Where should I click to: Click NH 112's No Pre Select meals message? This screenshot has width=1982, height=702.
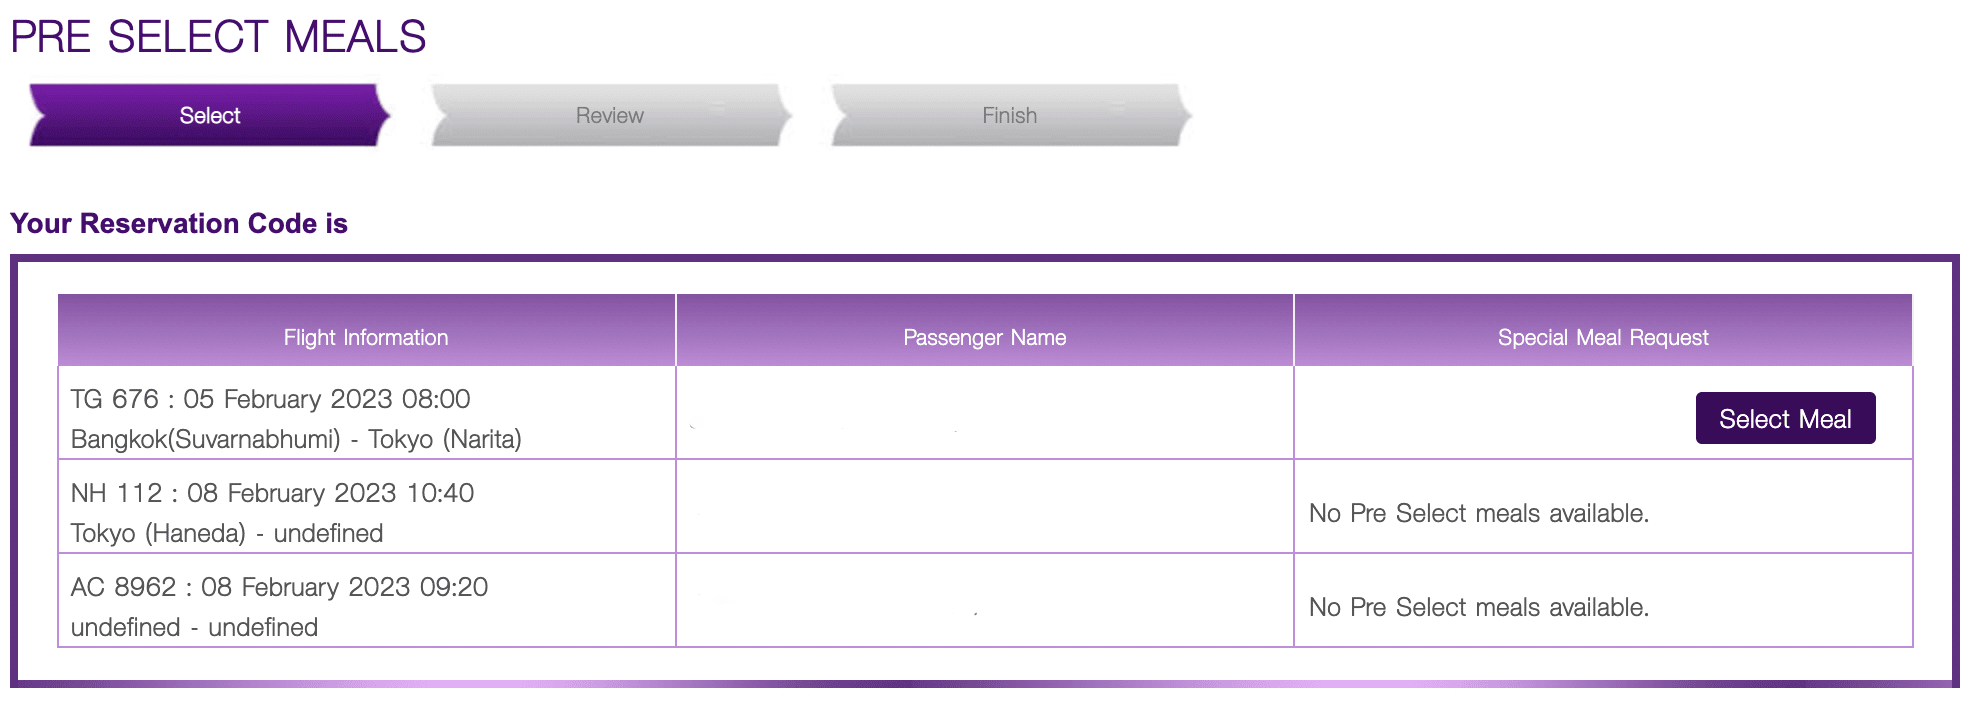point(1478,513)
